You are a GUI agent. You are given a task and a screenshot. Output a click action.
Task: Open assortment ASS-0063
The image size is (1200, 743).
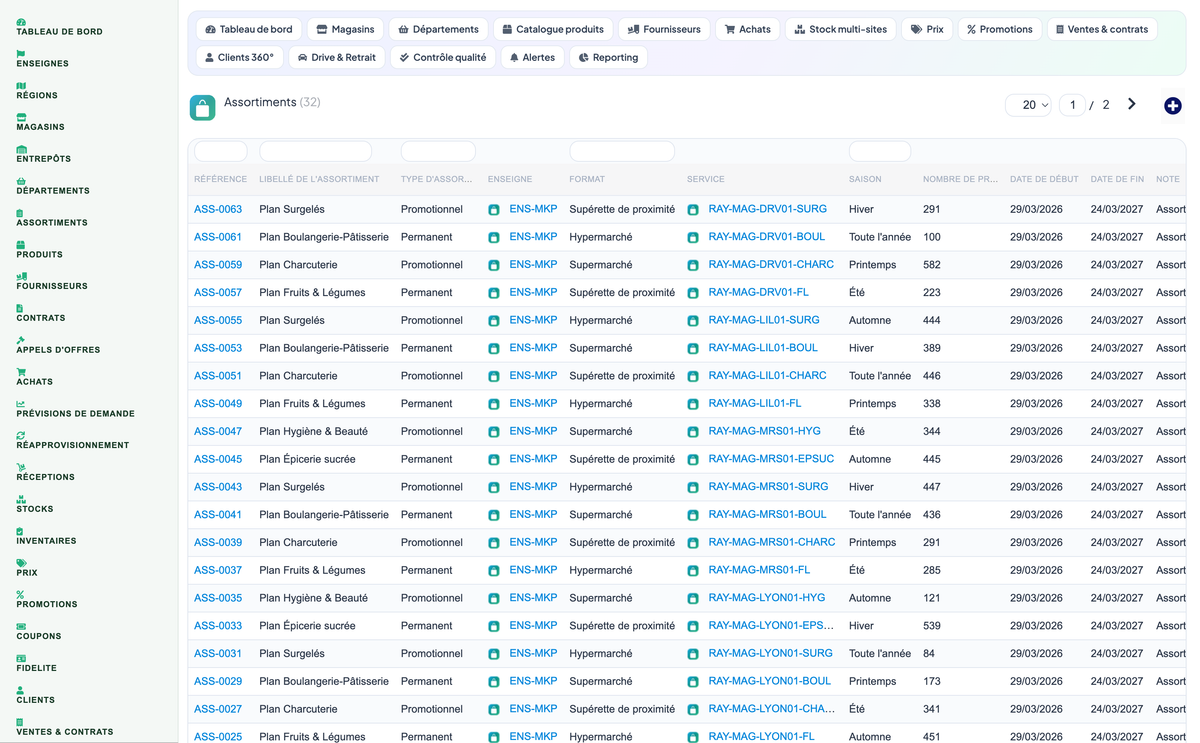(x=218, y=209)
